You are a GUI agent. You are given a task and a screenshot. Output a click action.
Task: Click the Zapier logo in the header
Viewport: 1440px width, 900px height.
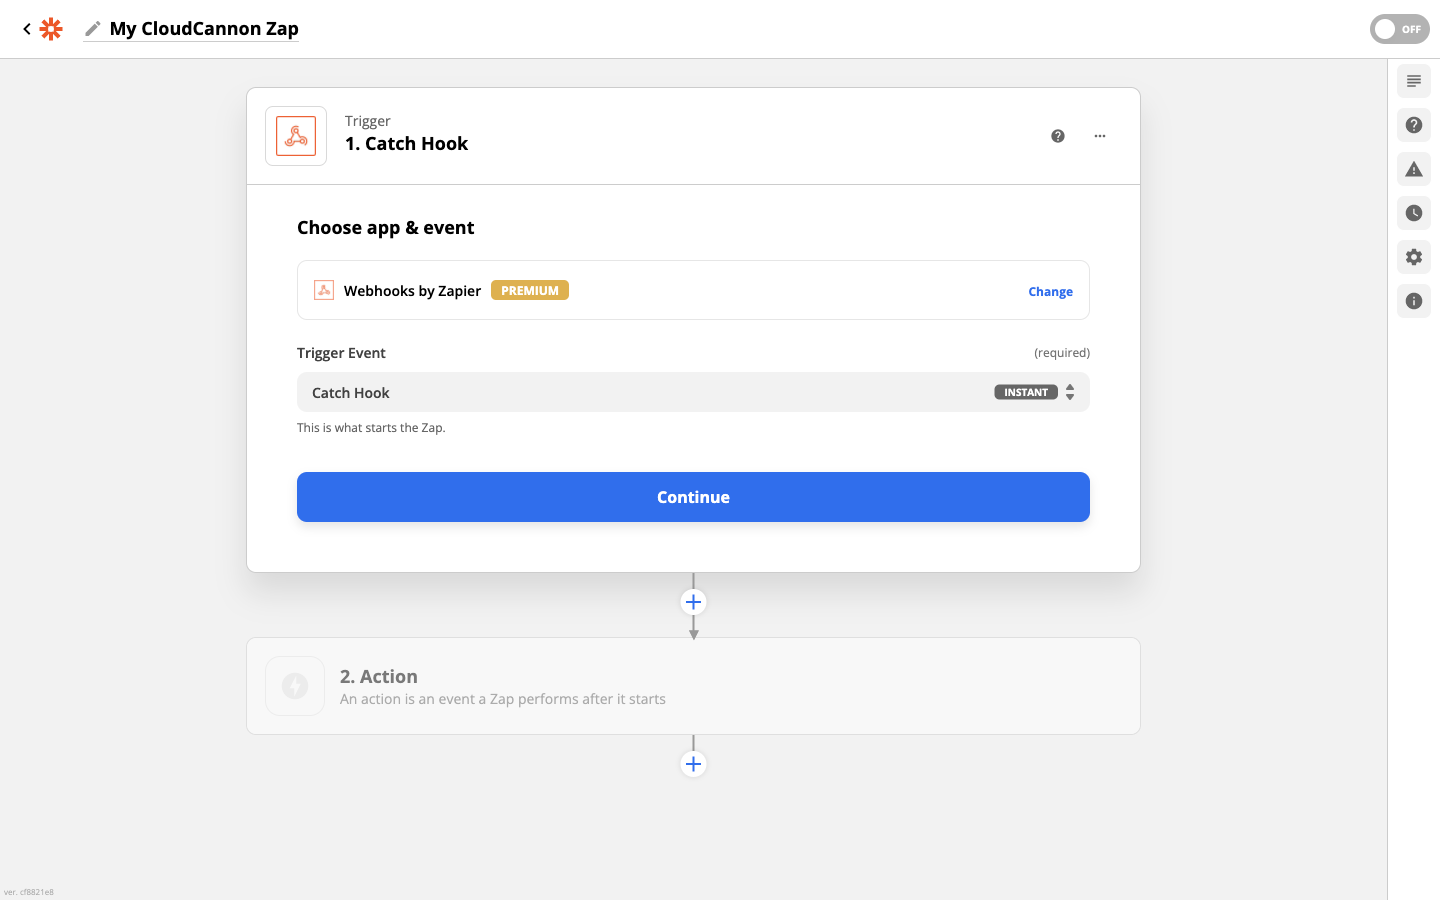click(49, 29)
